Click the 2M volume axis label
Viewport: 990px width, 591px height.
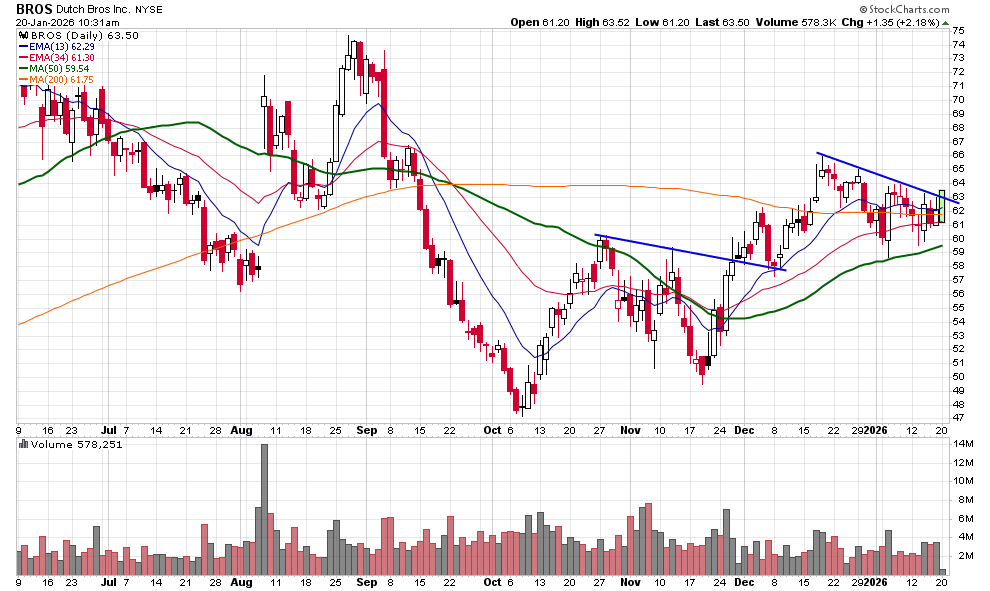pos(965,556)
